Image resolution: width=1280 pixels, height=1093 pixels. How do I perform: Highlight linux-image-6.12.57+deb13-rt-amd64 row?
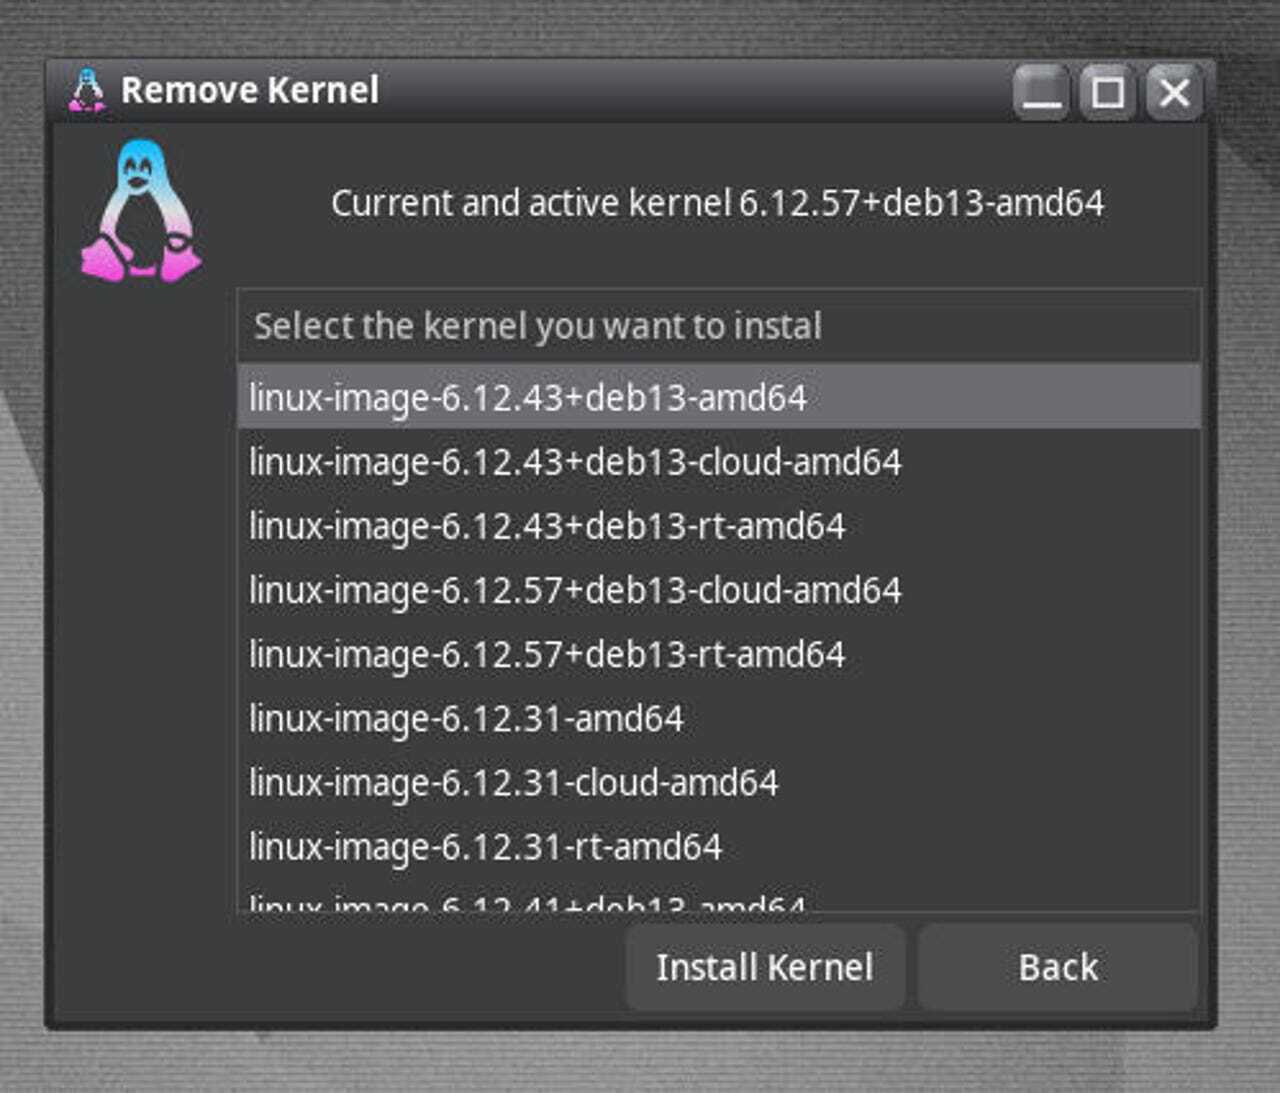pos(719,653)
